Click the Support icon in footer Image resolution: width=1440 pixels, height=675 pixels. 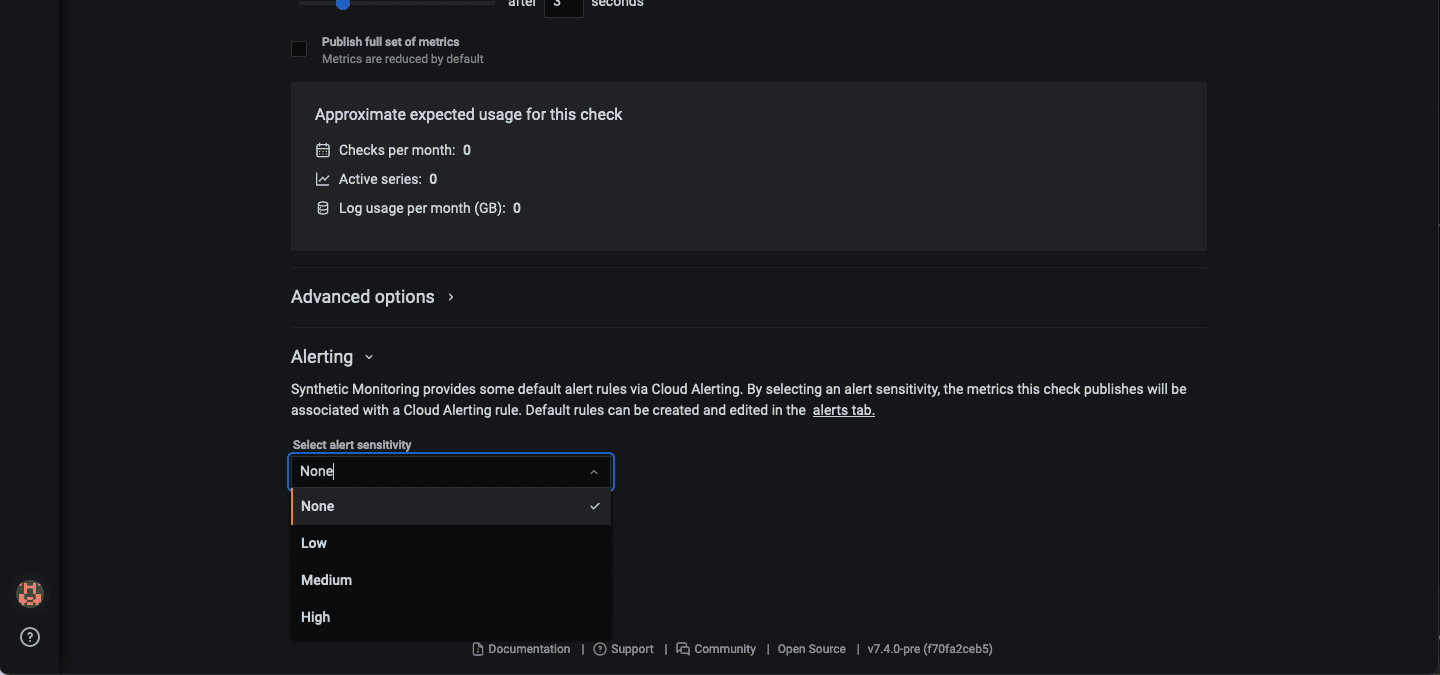[600, 649]
